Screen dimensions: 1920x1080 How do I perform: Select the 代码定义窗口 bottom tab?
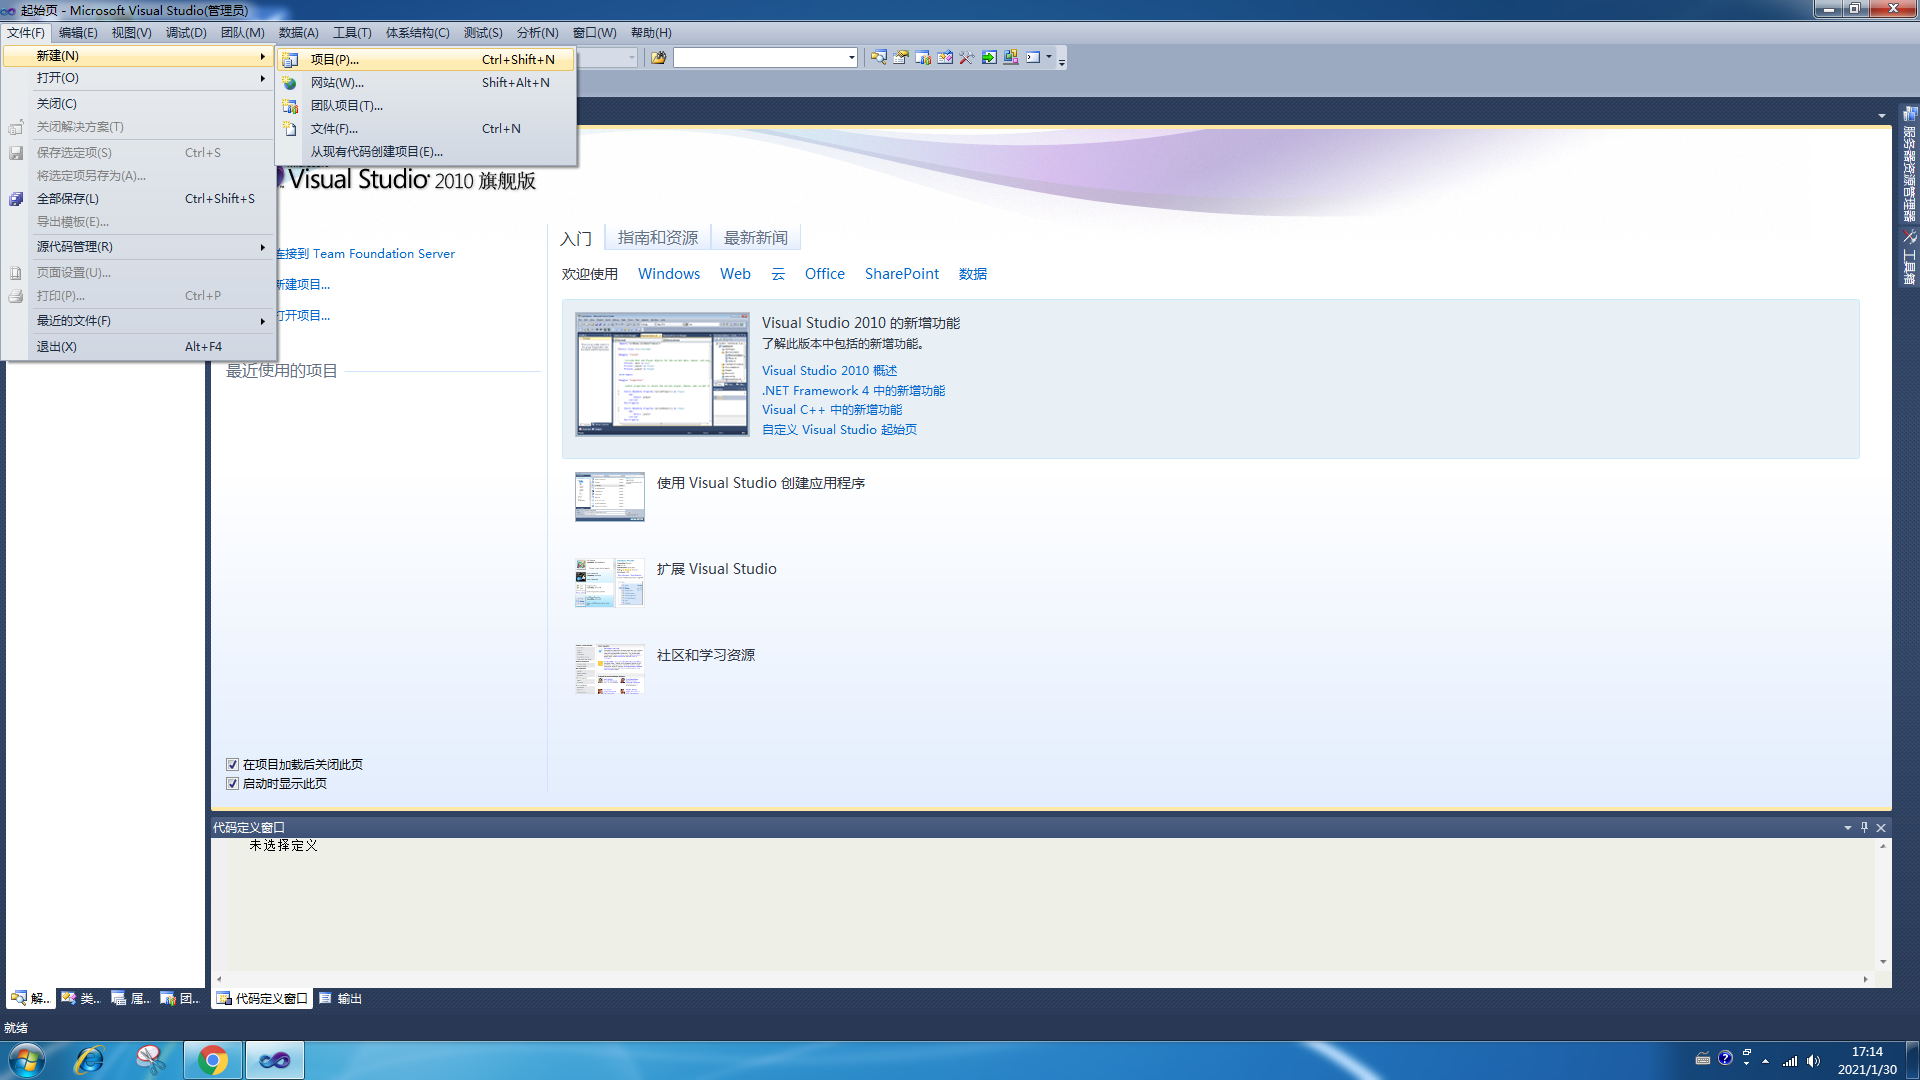coord(262,998)
